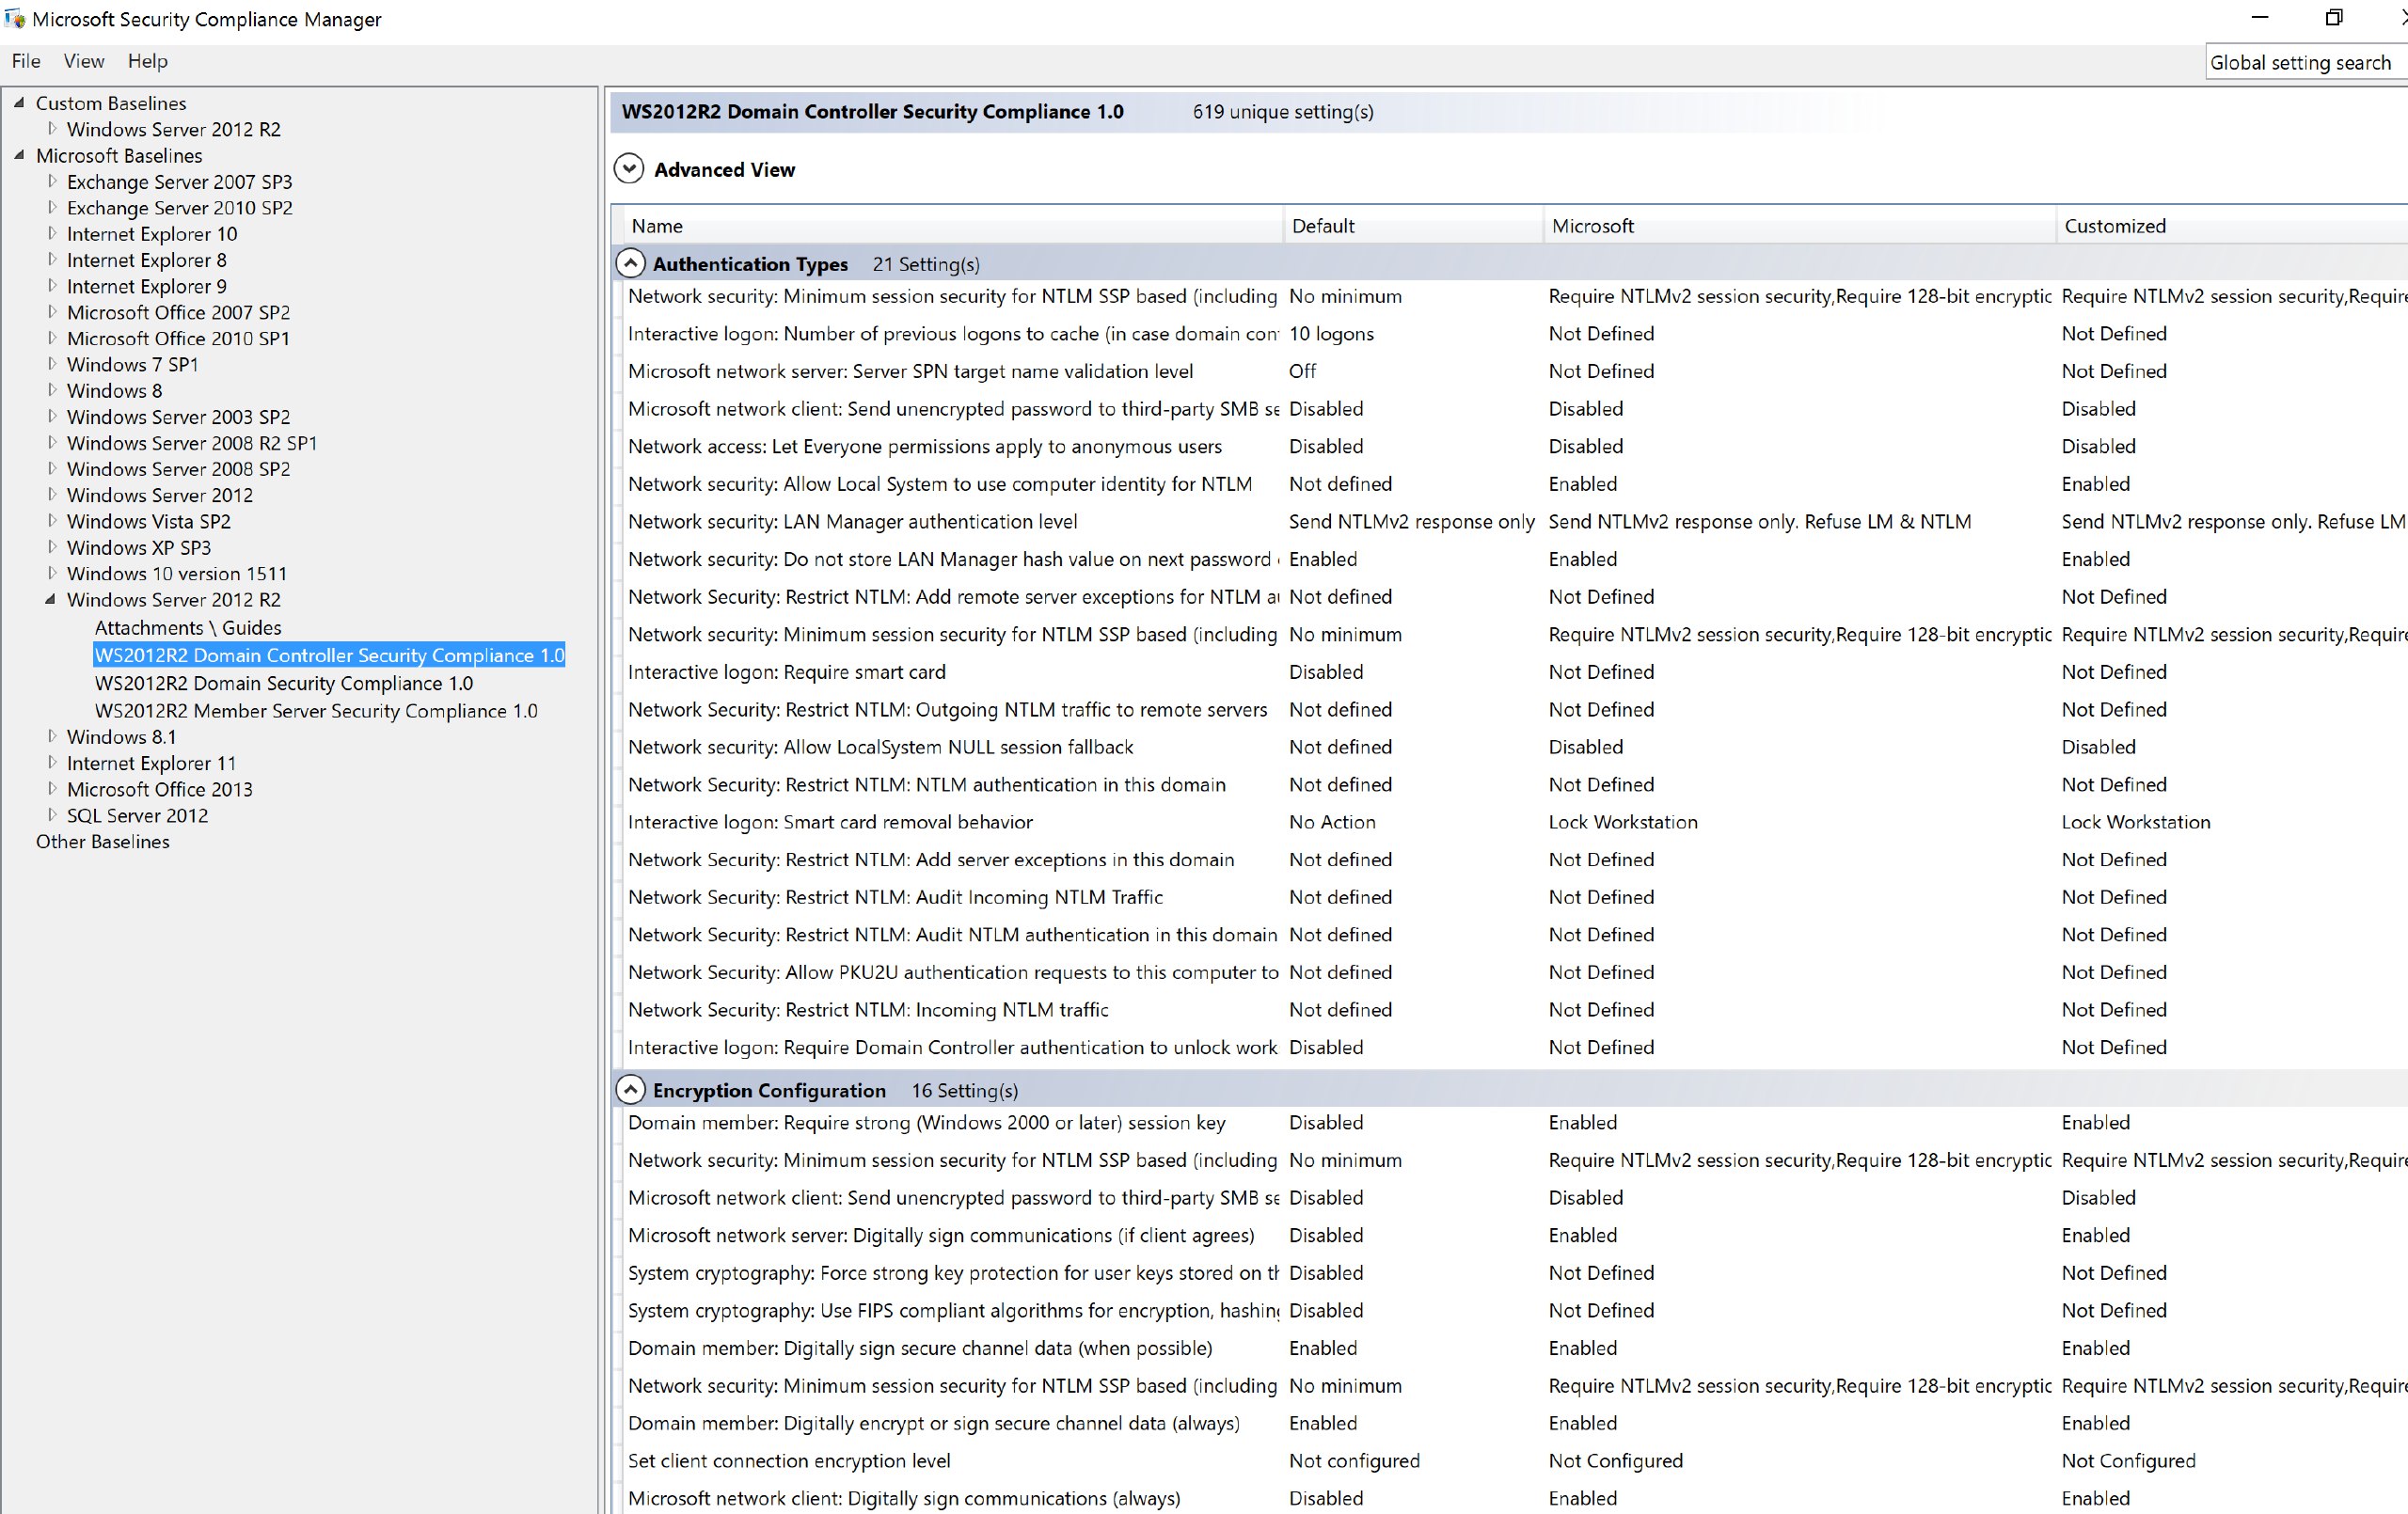Select the Other Baselines node
The image size is (2408, 1514).
(x=102, y=841)
